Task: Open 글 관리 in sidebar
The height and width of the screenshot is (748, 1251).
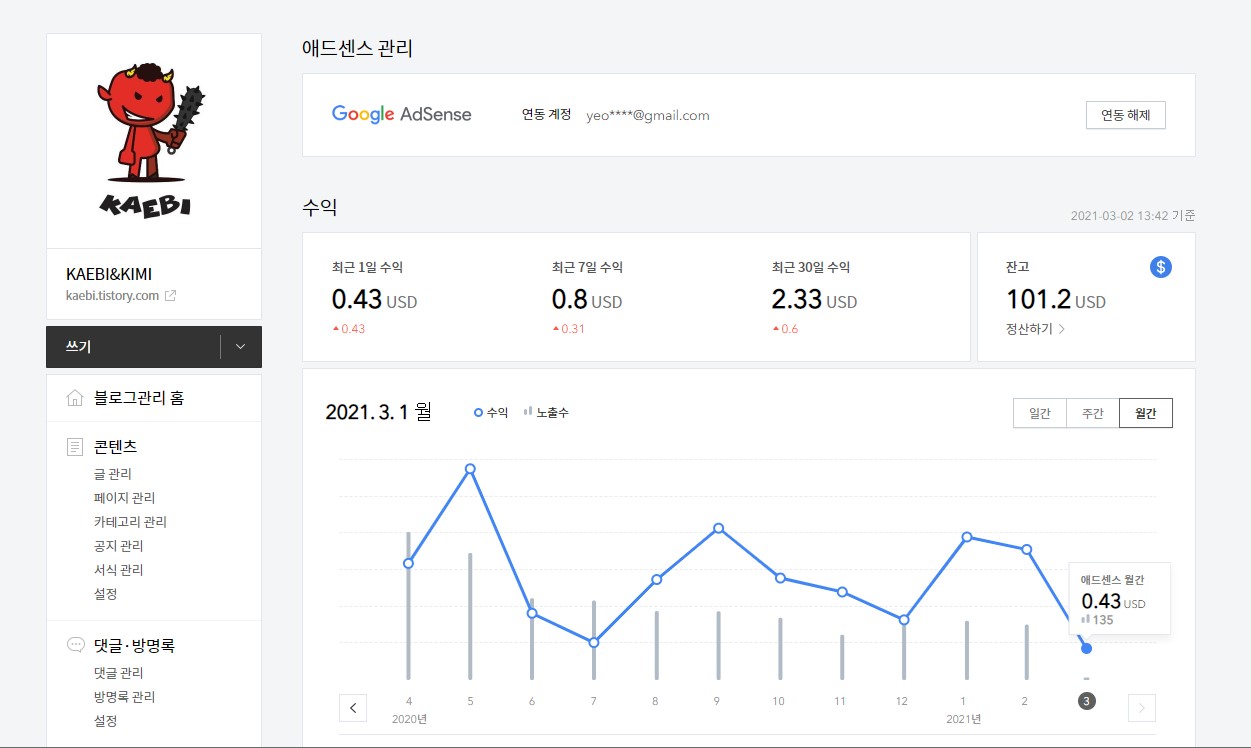Action: point(113,474)
